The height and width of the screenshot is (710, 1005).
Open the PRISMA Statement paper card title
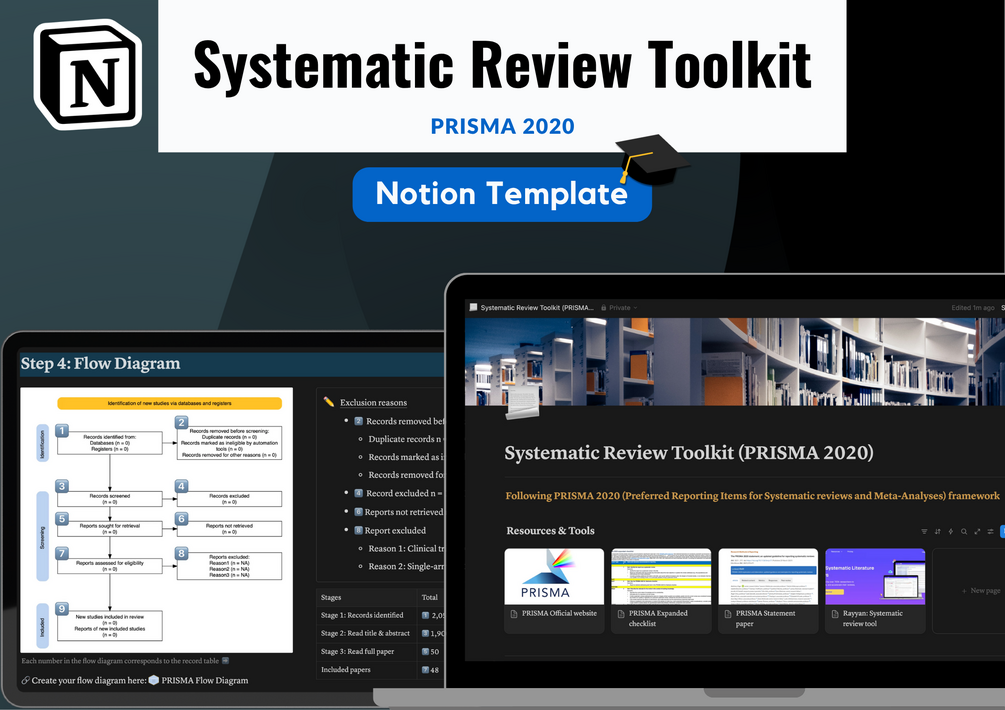[x=765, y=618]
